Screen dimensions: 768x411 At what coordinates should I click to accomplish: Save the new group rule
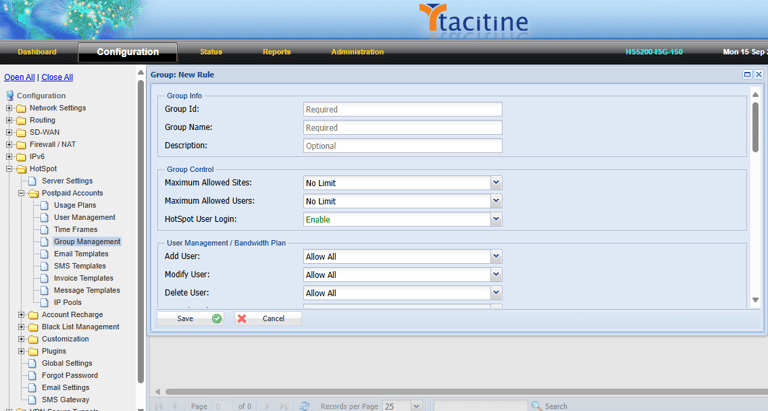(190, 318)
